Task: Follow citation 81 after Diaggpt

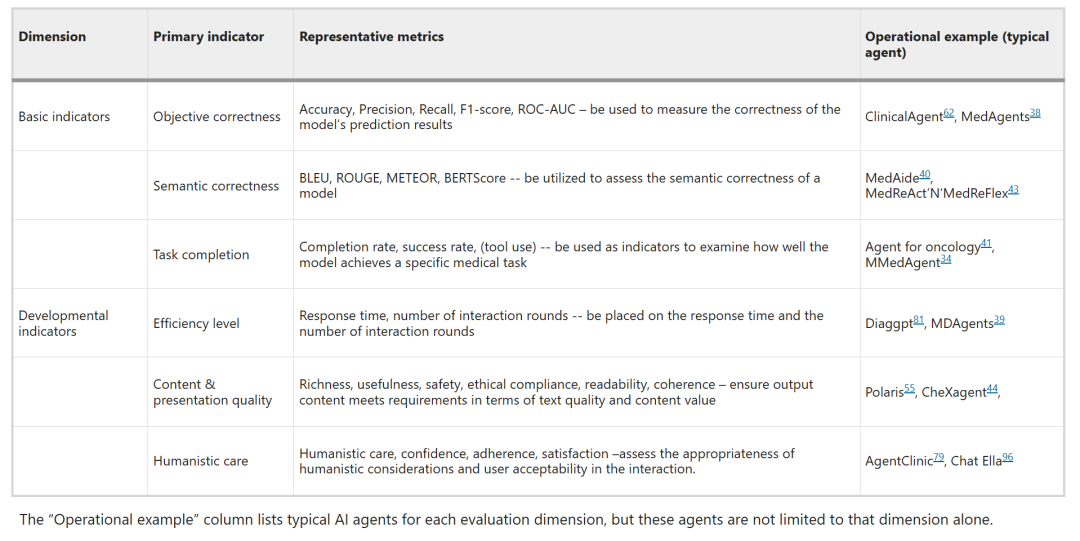Action: click(919, 320)
